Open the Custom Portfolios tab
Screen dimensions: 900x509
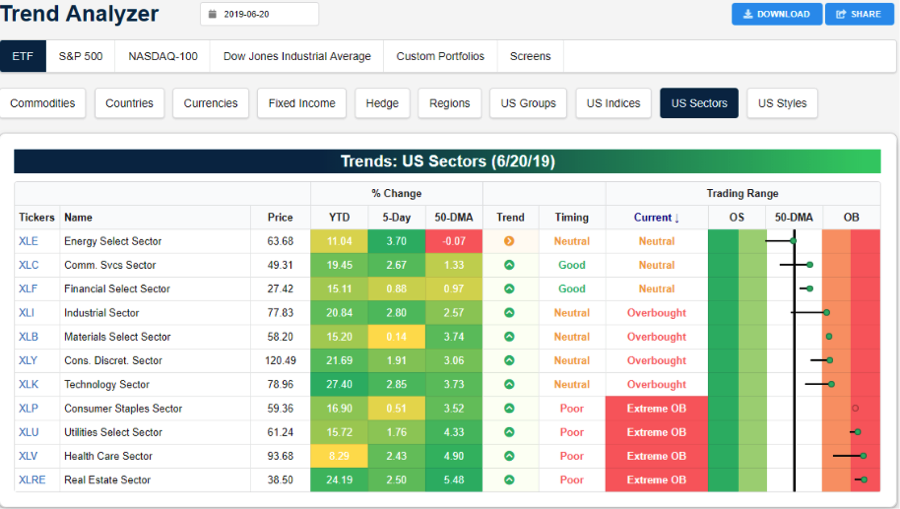[x=440, y=56]
